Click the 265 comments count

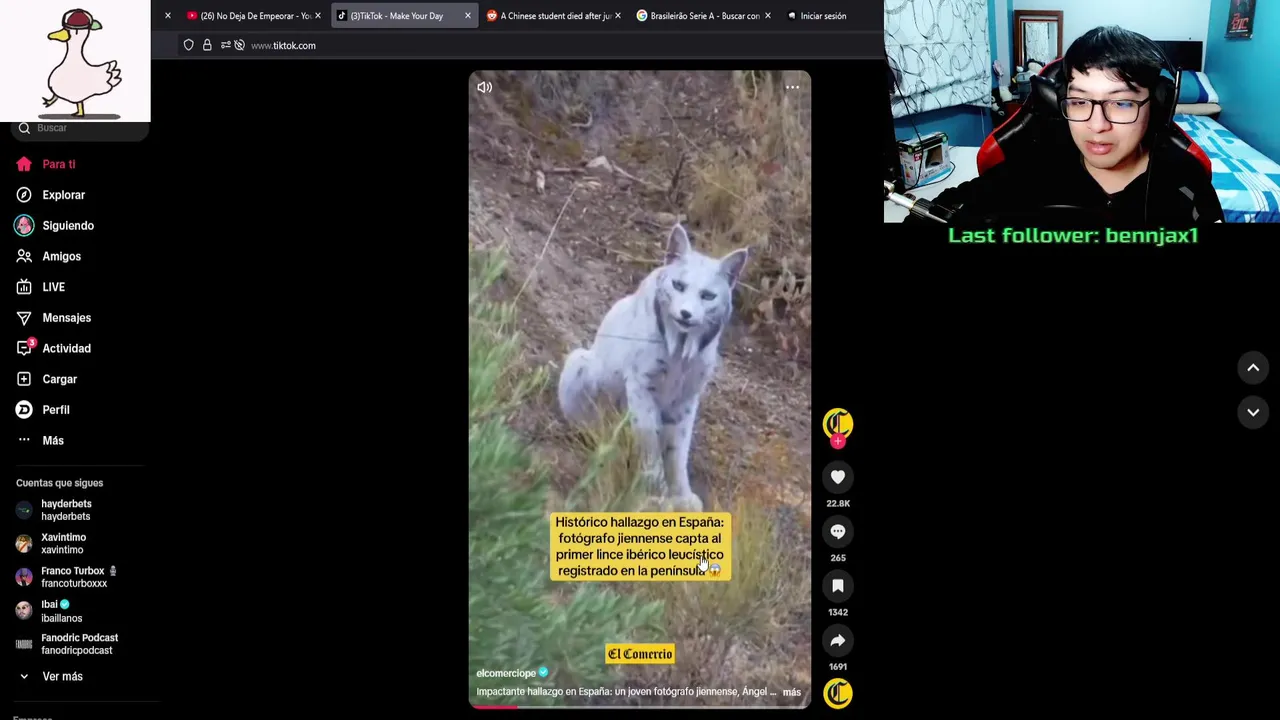pyautogui.click(x=838, y=558)
